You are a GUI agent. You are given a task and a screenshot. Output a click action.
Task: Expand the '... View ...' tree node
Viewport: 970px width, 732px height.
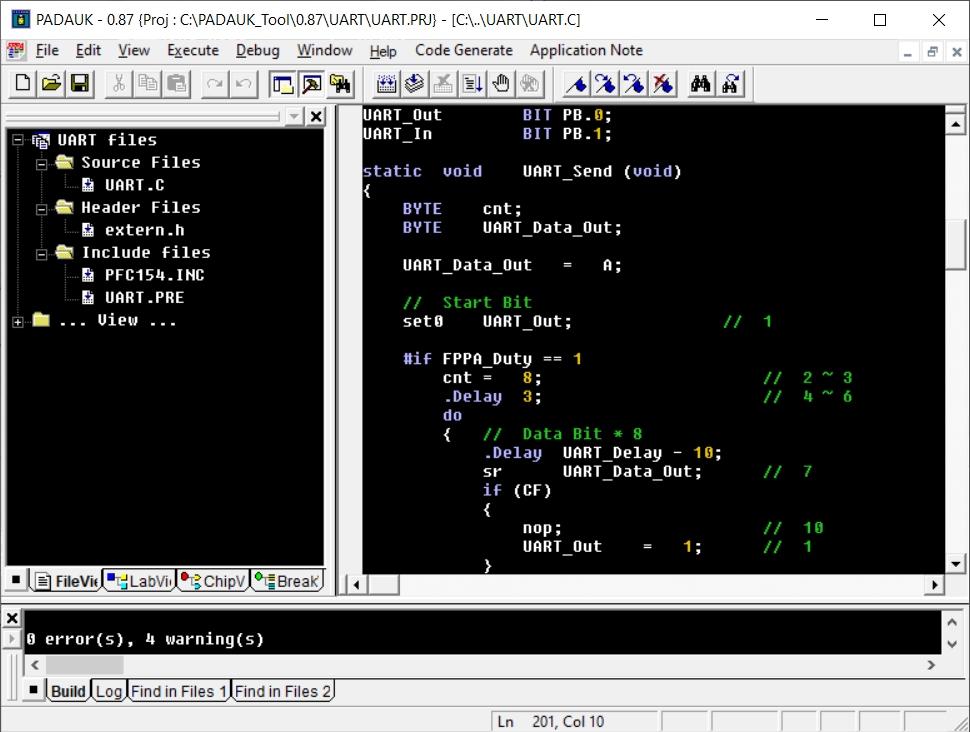pyautogui.click(x=18, y=321)
